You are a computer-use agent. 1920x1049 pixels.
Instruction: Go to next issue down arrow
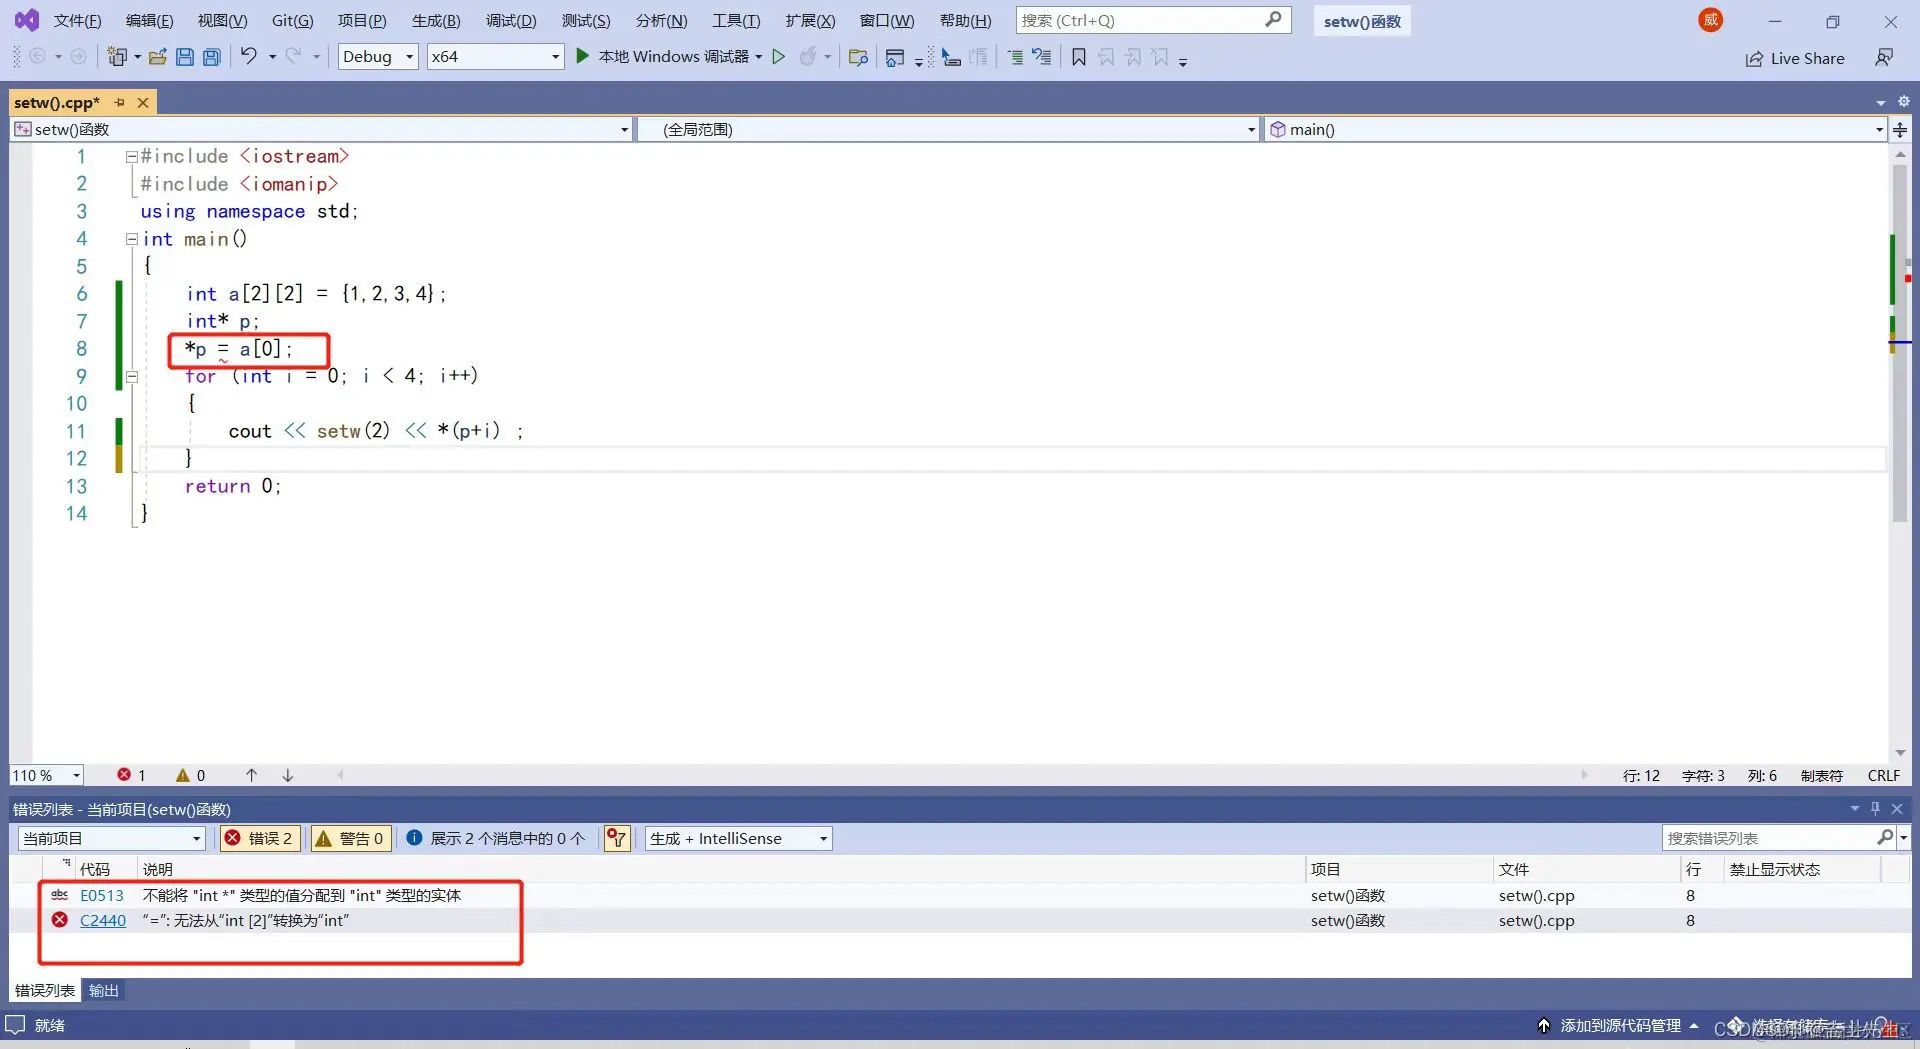(x=288, y=775)
